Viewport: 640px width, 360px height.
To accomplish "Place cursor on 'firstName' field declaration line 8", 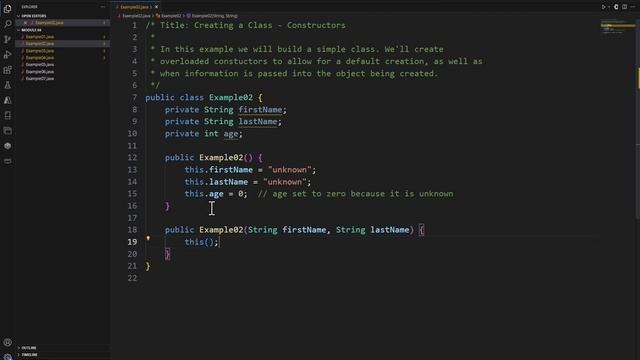I will 260,110.
